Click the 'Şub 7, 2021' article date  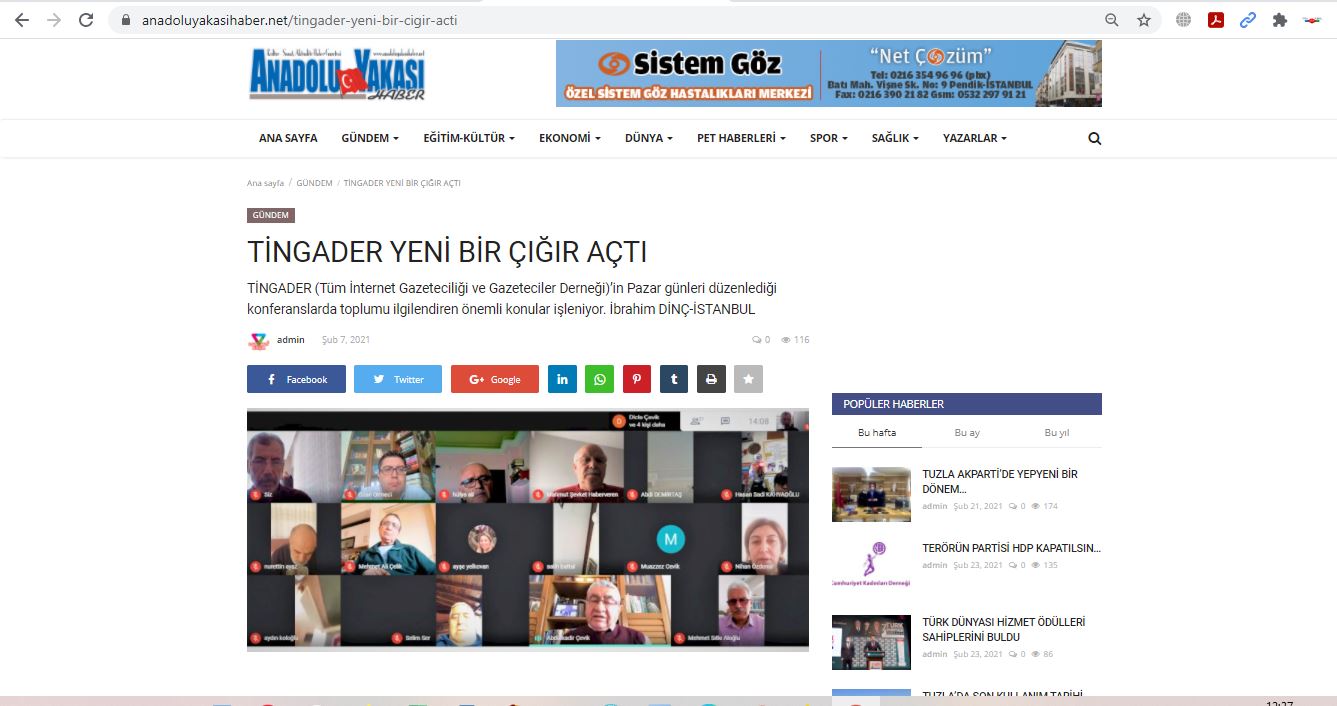click(x=346, y=340)
